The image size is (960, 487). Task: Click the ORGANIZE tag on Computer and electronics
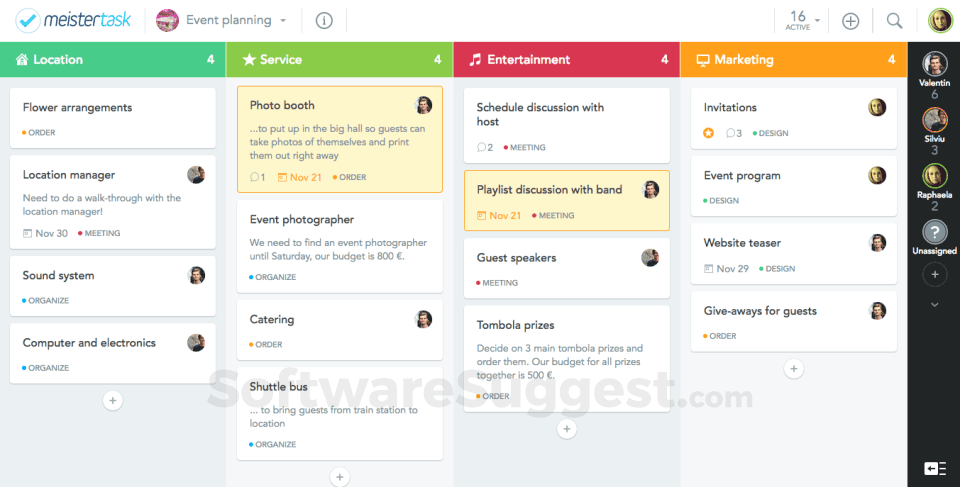tap(46, 368)
